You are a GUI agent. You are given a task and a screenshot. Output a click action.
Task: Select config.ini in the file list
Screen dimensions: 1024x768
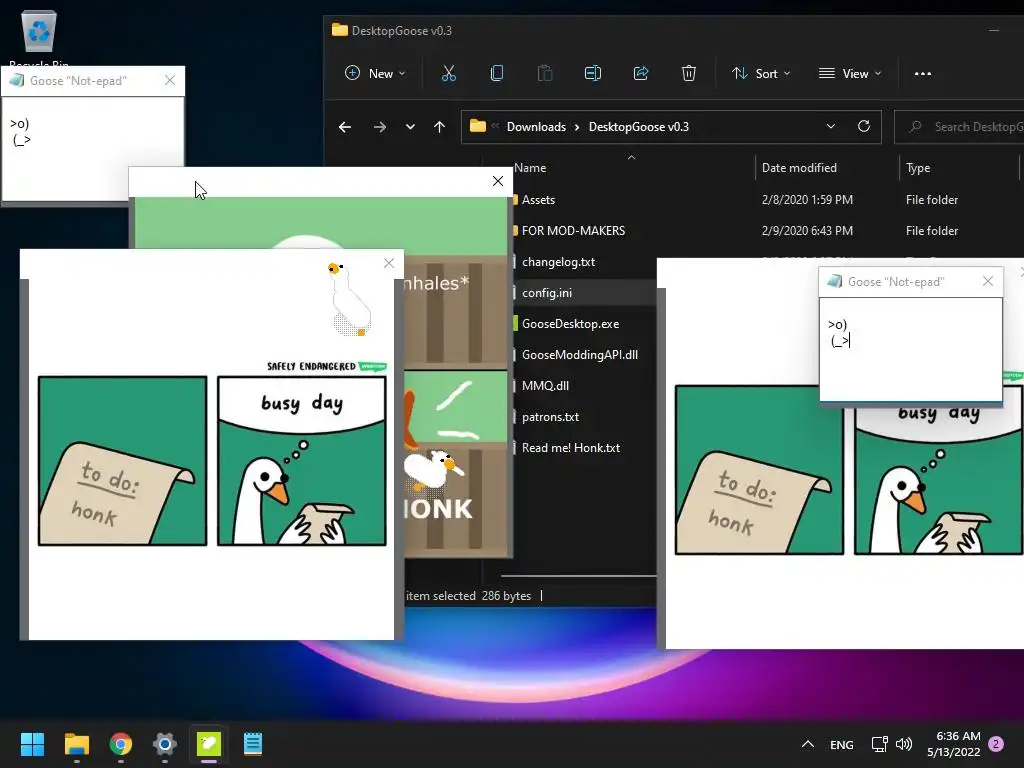(547, 293)
